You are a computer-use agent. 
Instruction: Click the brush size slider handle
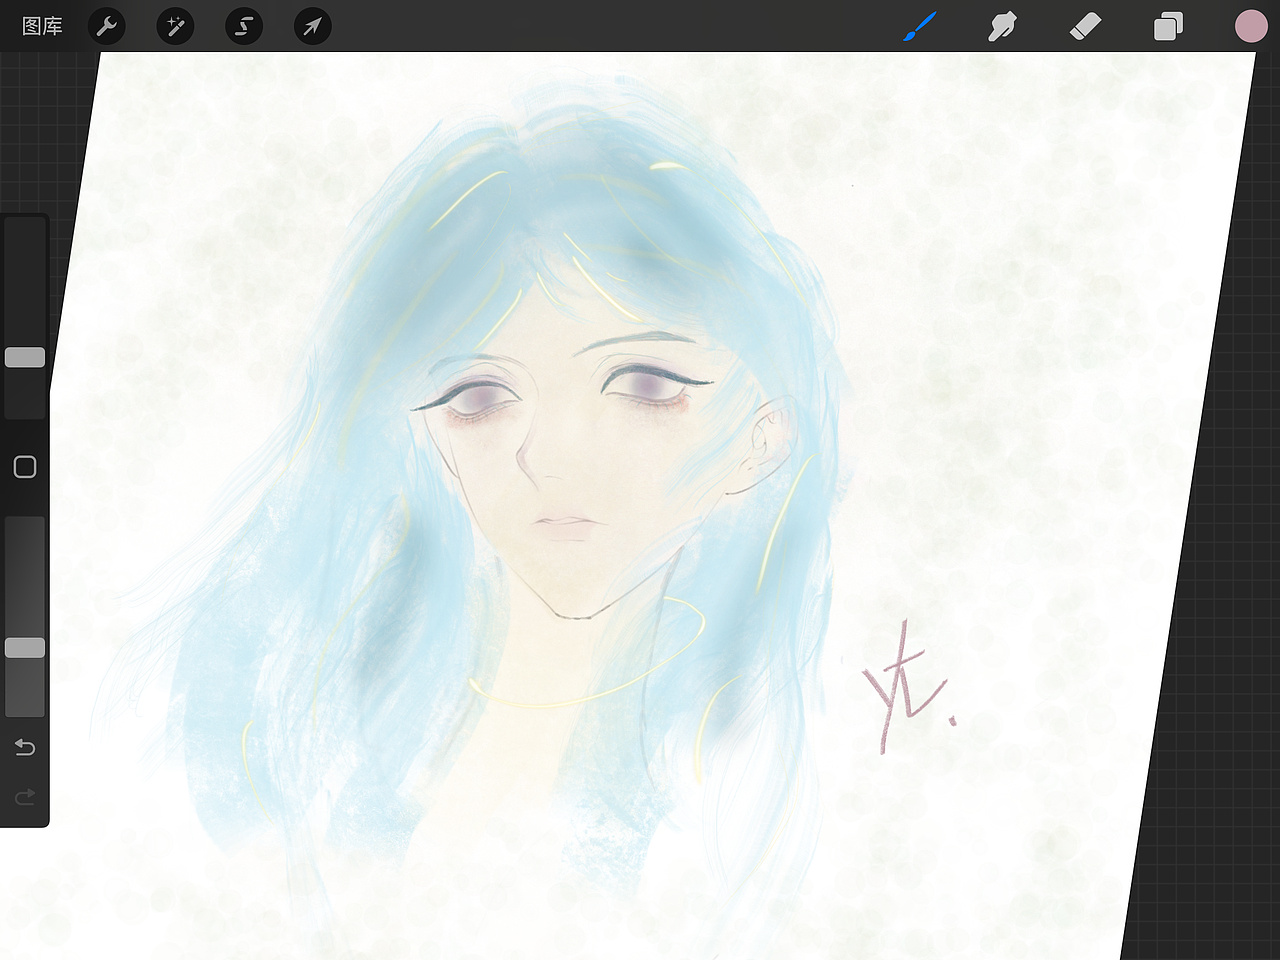point(25,357)
